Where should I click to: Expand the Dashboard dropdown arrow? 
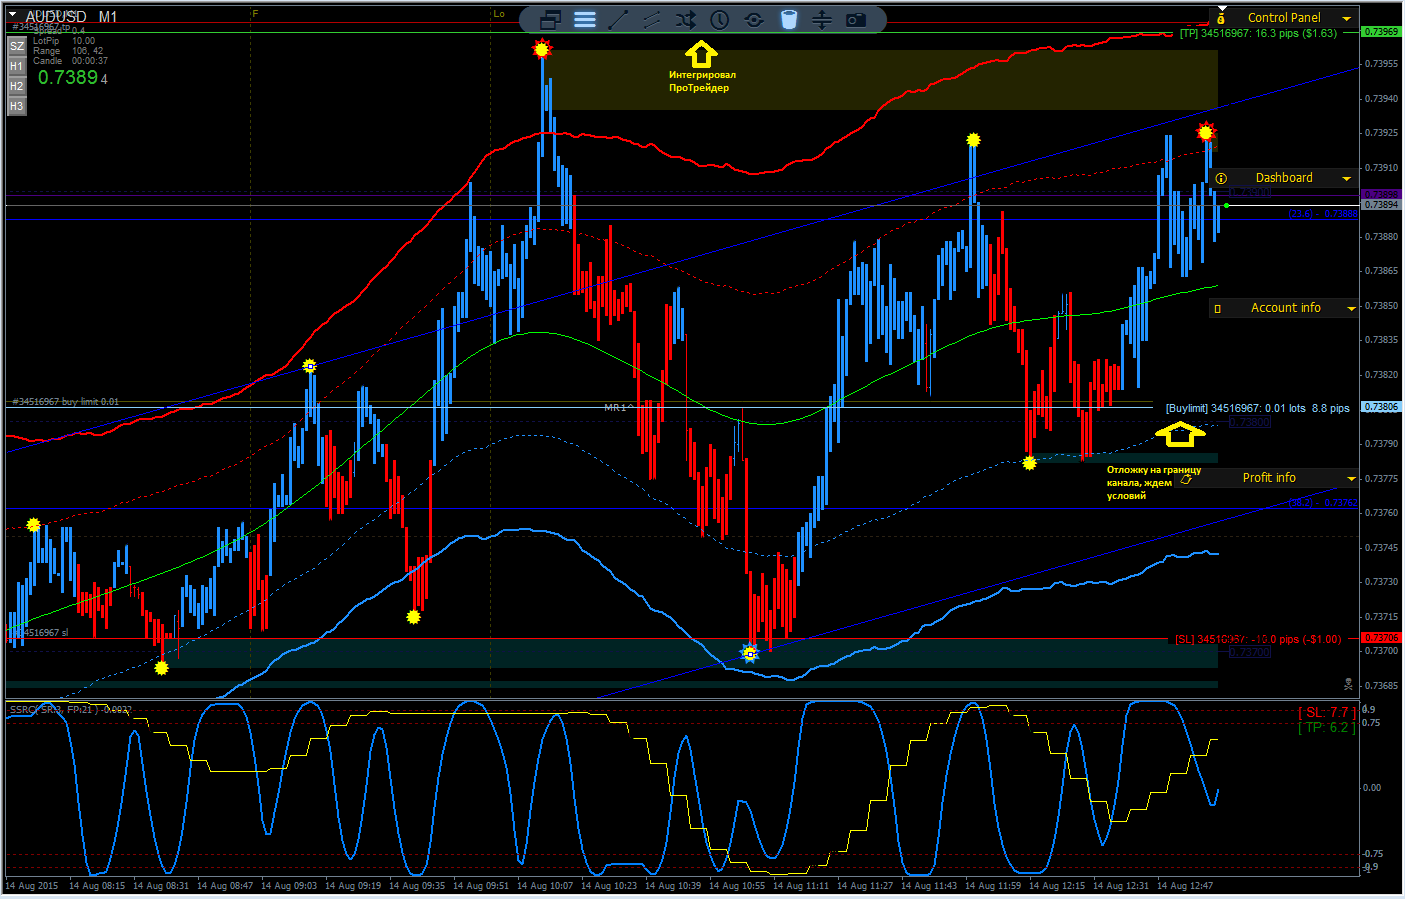(1347, 179)
